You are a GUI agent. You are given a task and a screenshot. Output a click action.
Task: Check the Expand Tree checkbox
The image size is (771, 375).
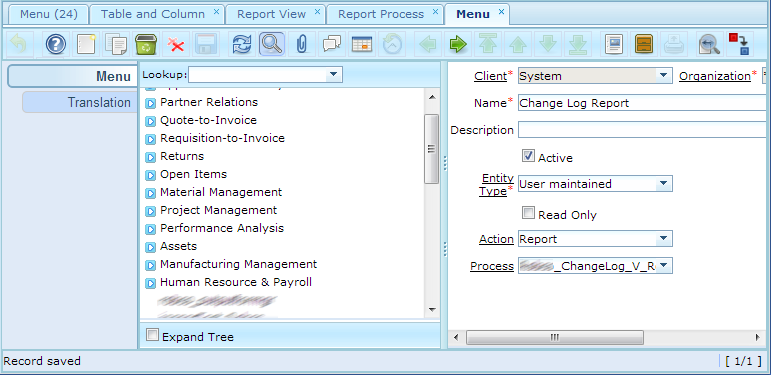(x=153, y=335)
